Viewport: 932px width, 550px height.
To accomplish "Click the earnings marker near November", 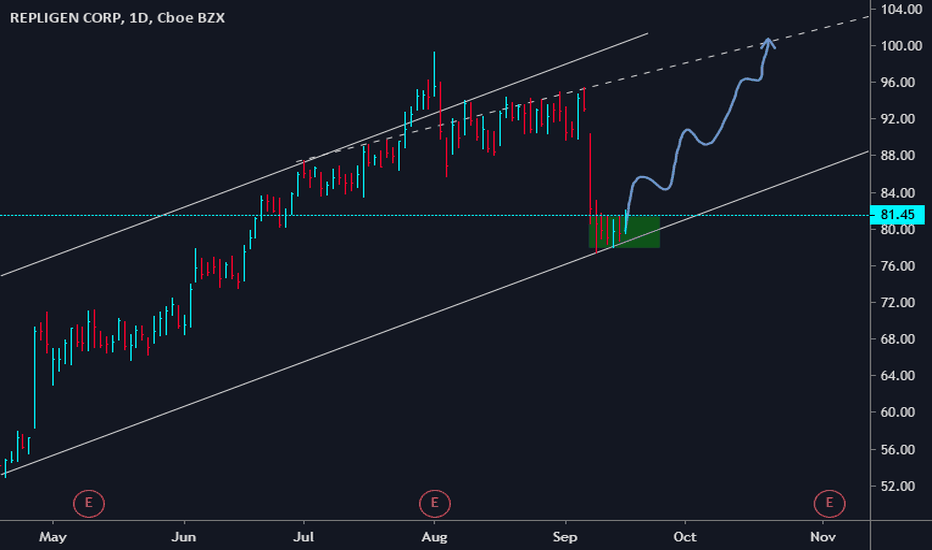I will 829,503.
